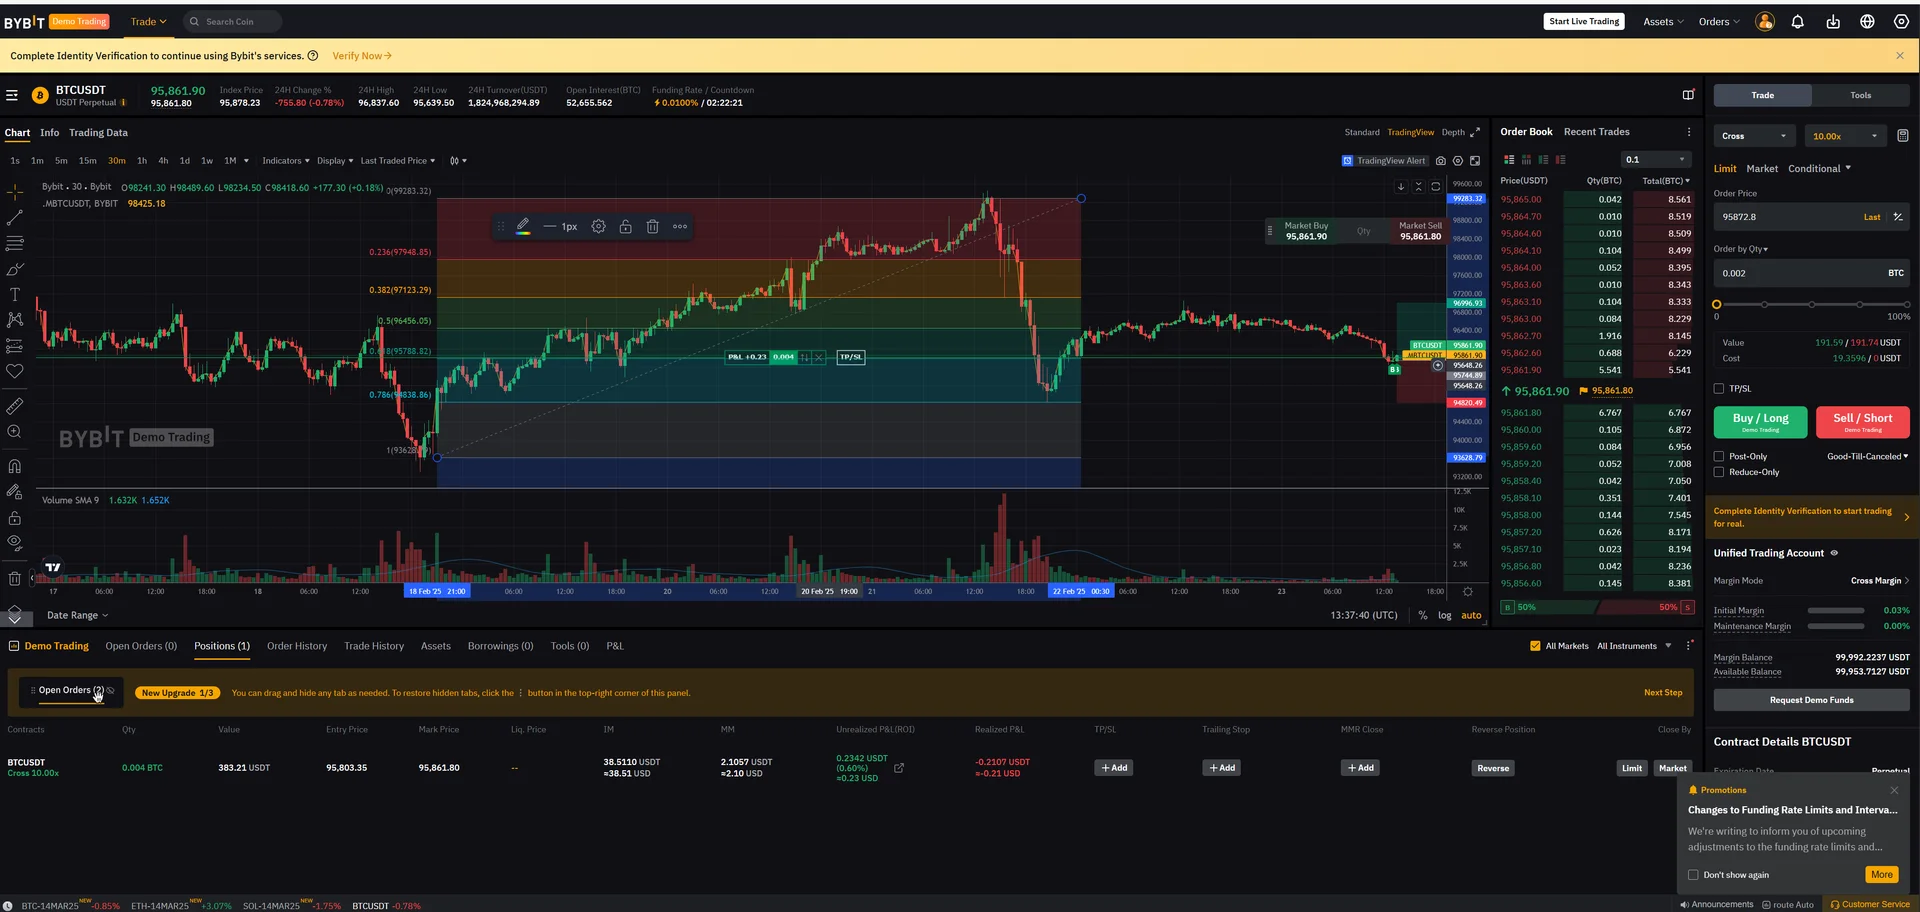This screenshot has width=1920, height=912.
Task: Open the download app icon
Action: pos(1833,22)
